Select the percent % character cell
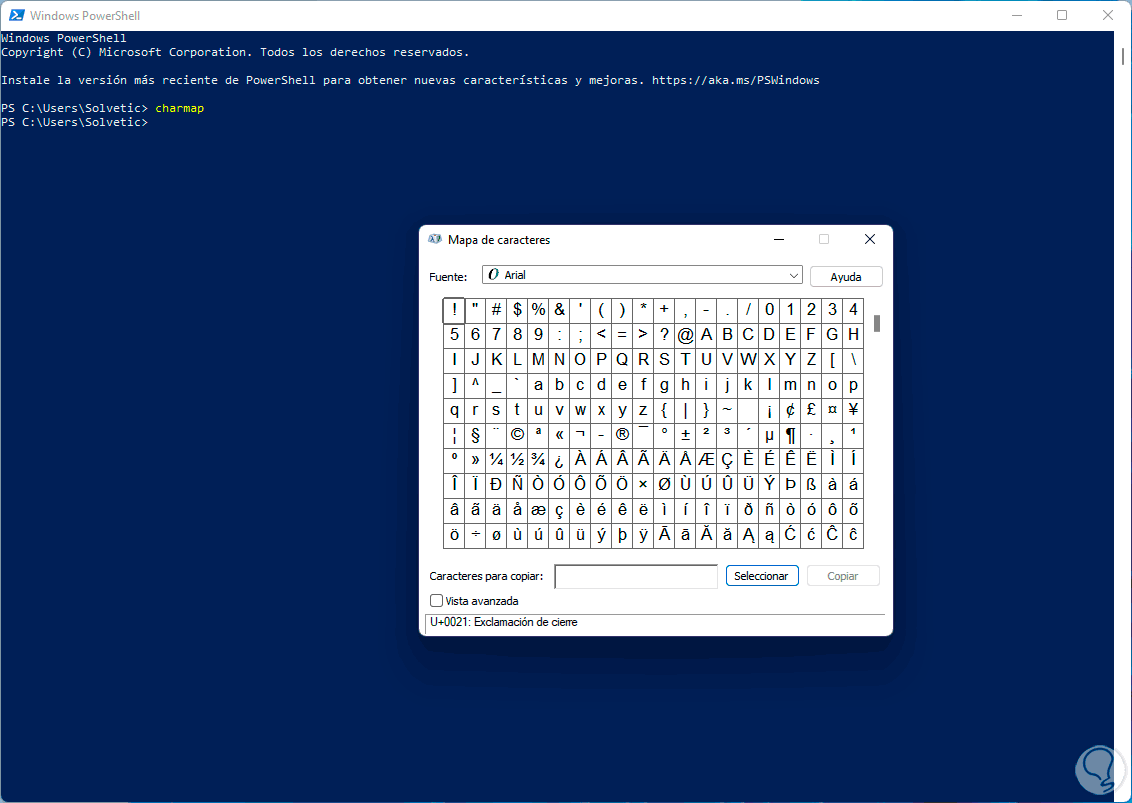Image resolution: width=1132 pixels, height=803 pixels. (538, 311)
